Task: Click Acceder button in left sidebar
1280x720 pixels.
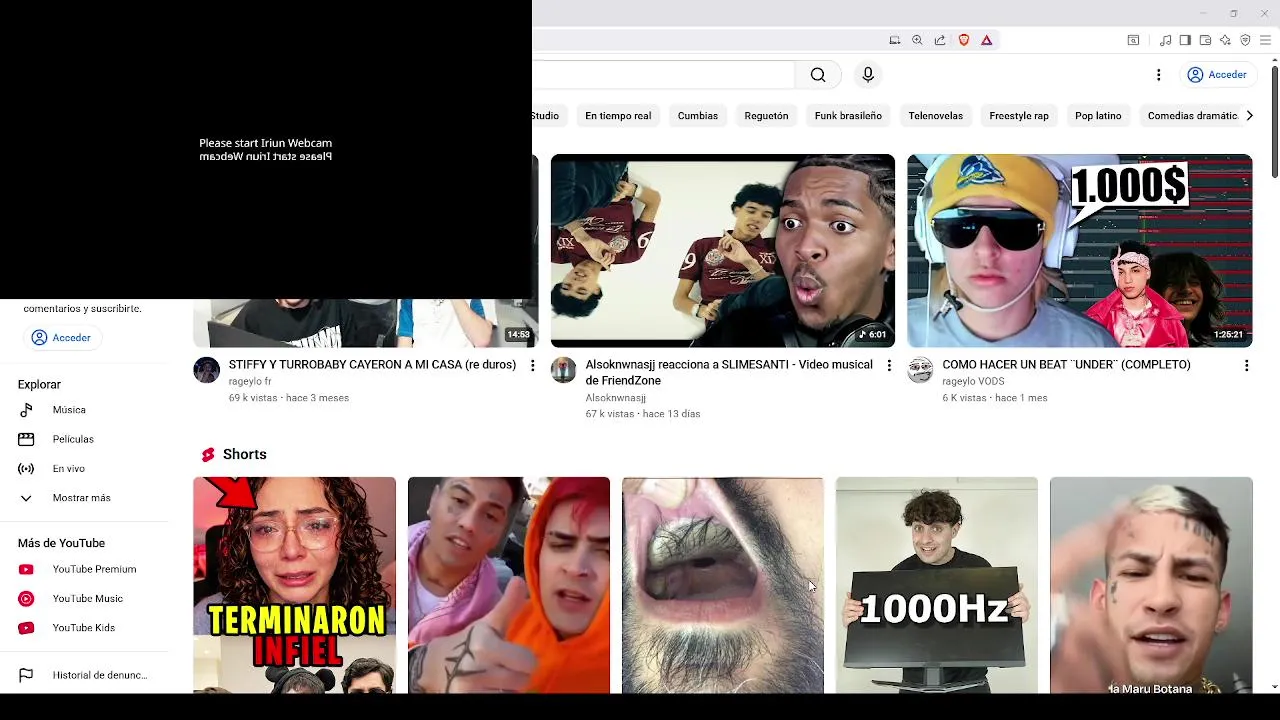Action: pos(62,338)
